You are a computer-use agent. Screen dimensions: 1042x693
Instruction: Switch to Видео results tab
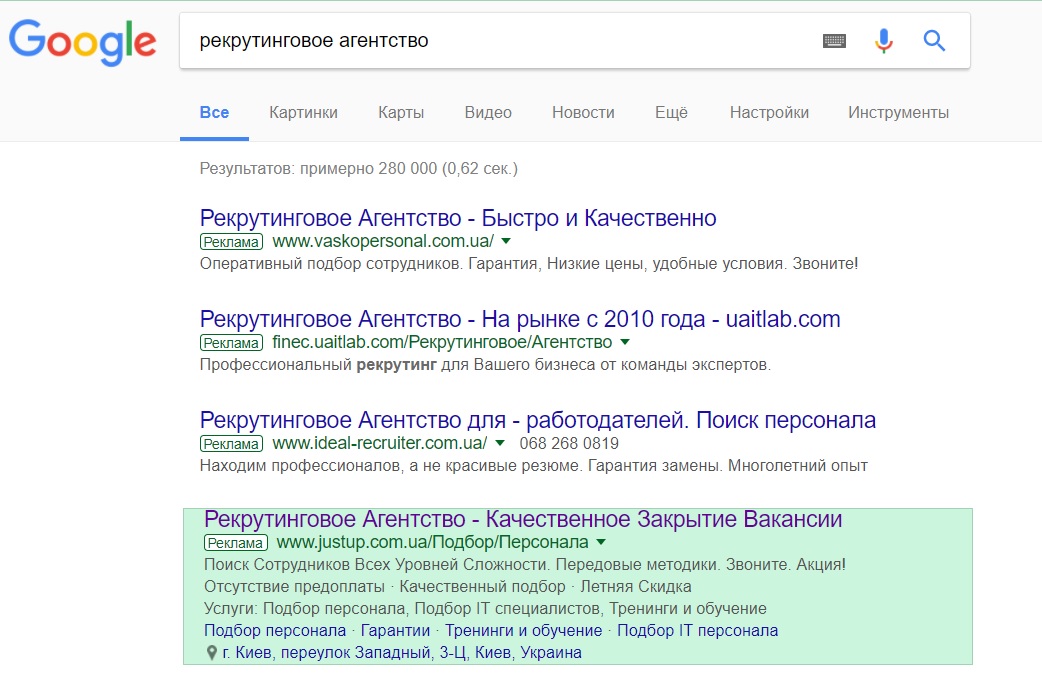[x=488, y=112]
